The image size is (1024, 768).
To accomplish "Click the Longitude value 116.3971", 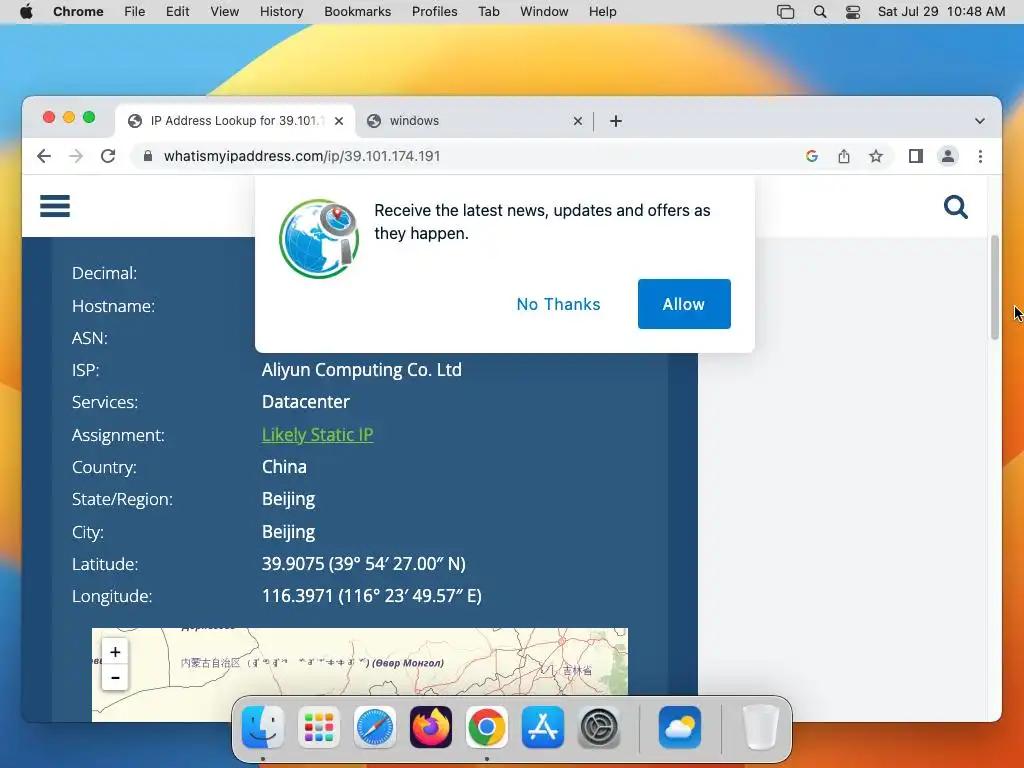I will point(372,596).
